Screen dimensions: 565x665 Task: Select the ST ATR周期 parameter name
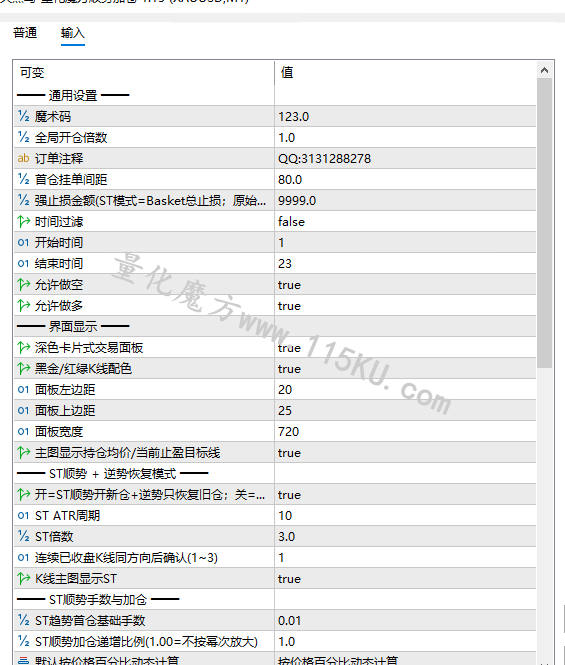tap(67, 516)
